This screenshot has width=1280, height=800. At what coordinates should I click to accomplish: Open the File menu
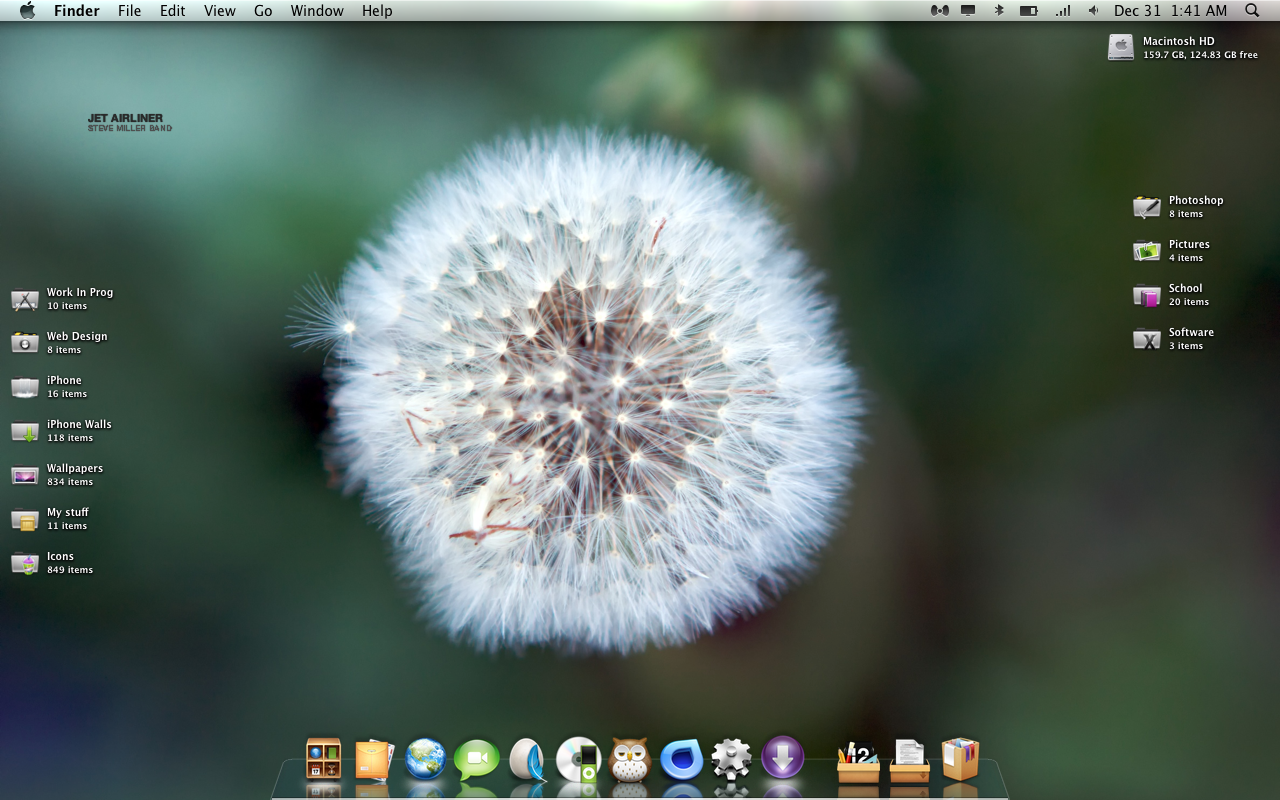129,11
